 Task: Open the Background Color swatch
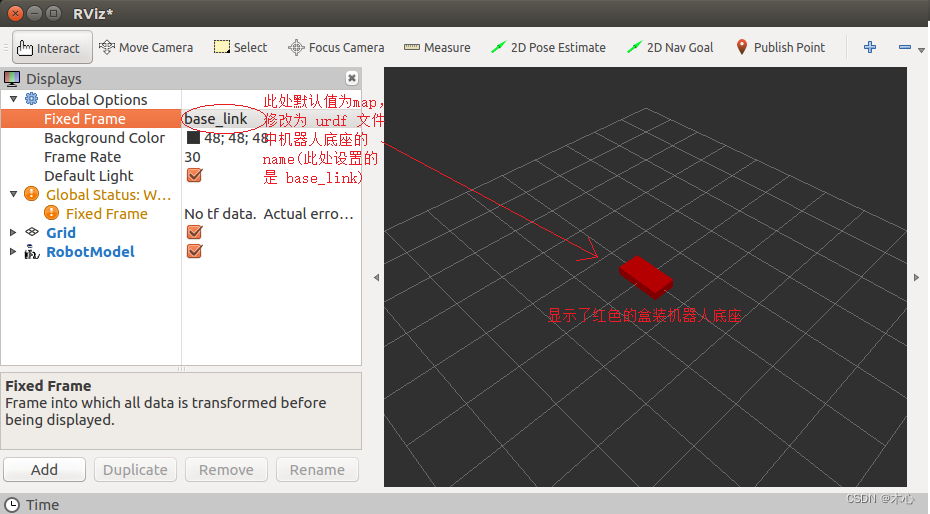click(x=193, y=138)
